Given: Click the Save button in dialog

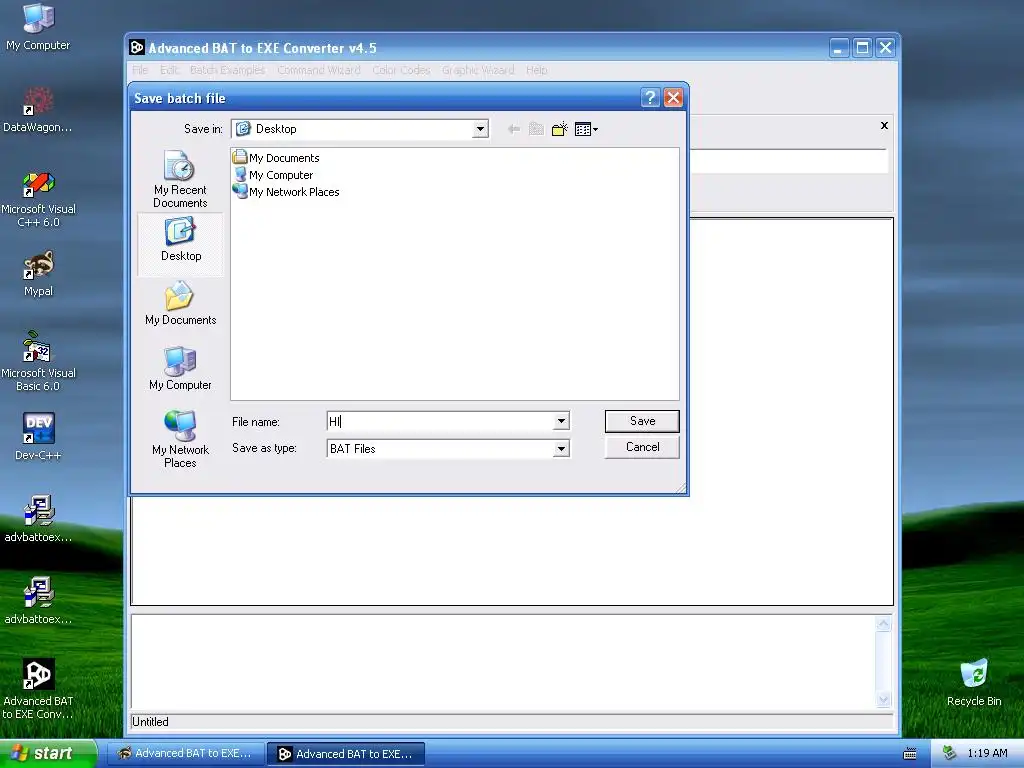Looking at the screenshot, I should point(642,421).
